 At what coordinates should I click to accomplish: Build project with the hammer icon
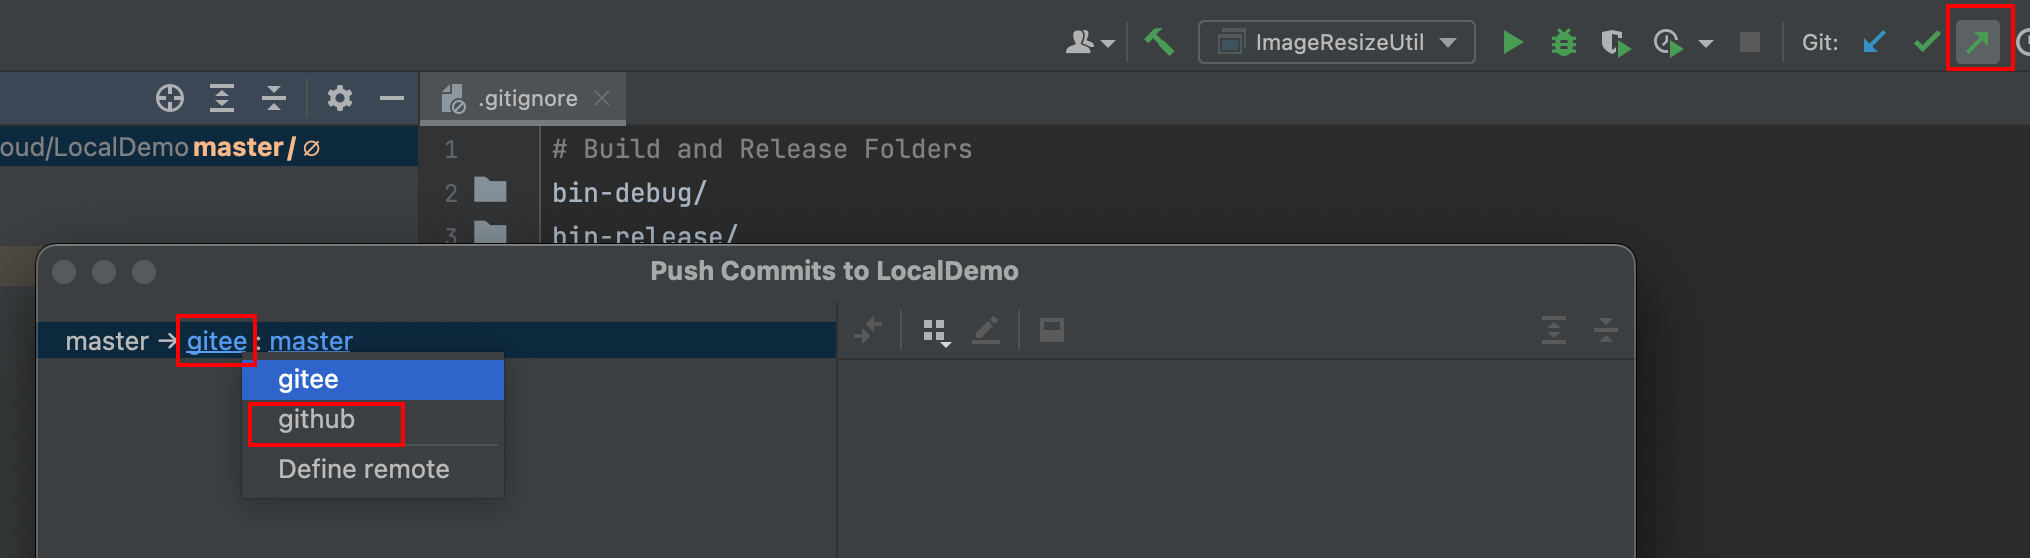[1159, 42]
